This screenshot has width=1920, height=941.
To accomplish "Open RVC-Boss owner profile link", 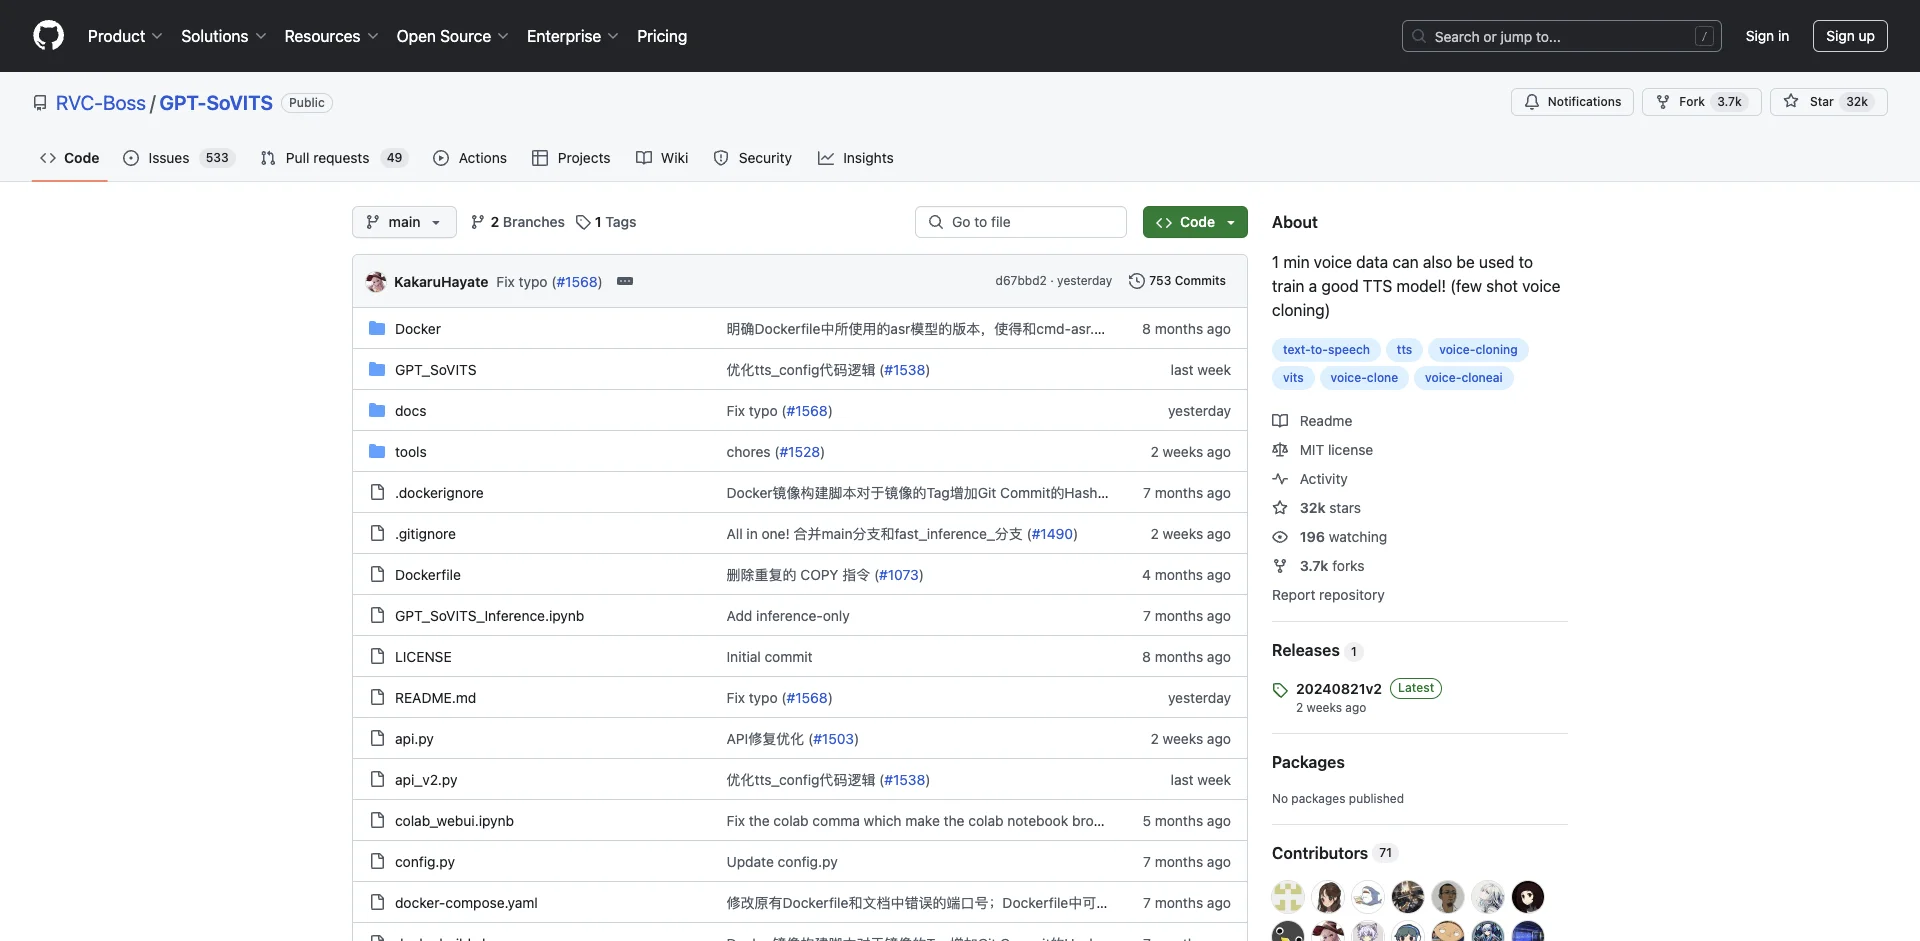I will (101, 103).
